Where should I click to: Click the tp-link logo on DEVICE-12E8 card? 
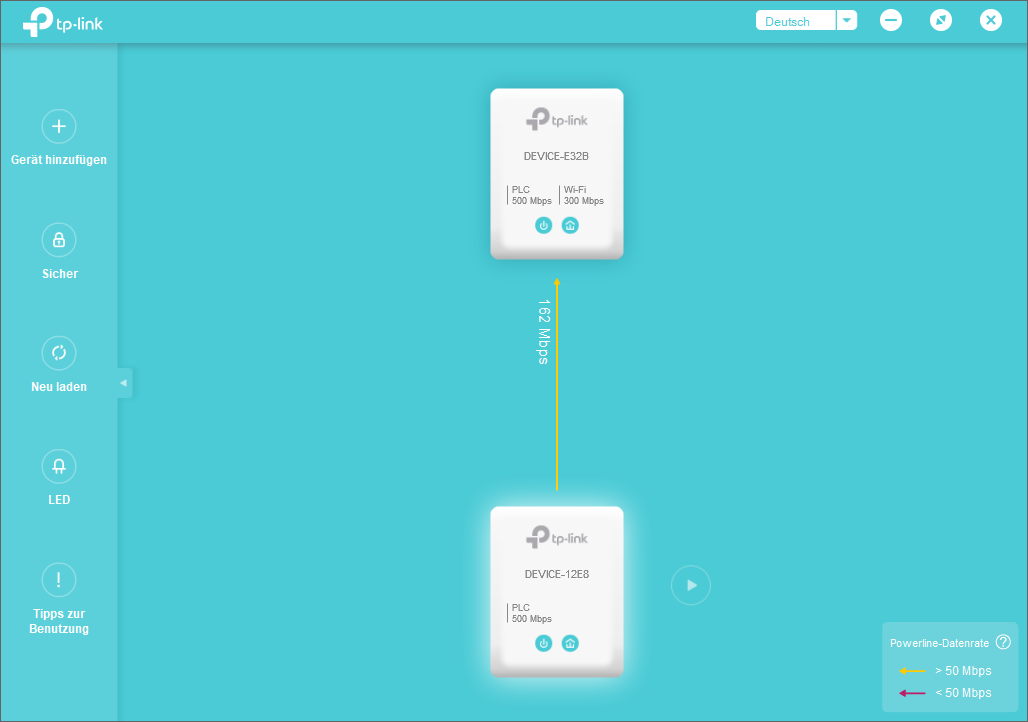pos(557,537)
